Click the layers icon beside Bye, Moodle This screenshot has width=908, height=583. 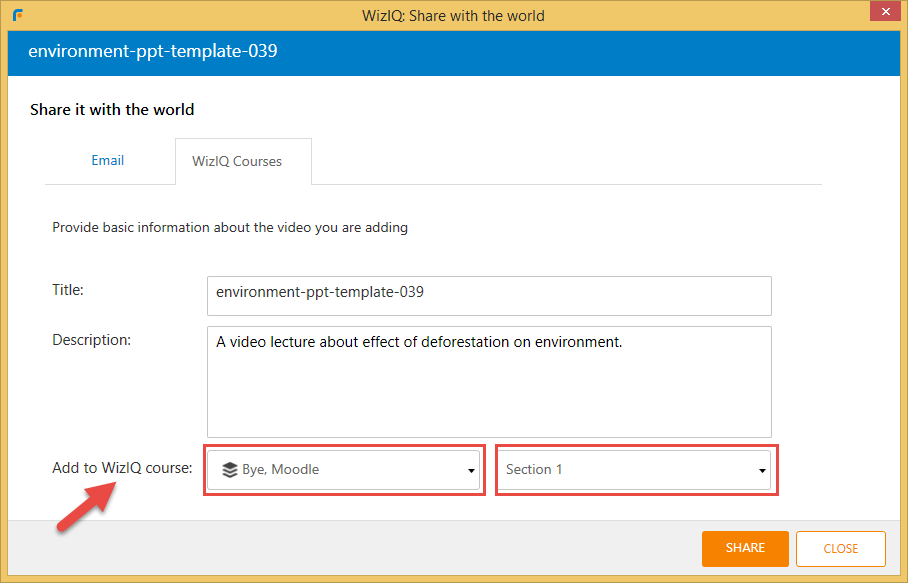pos(230,470)
